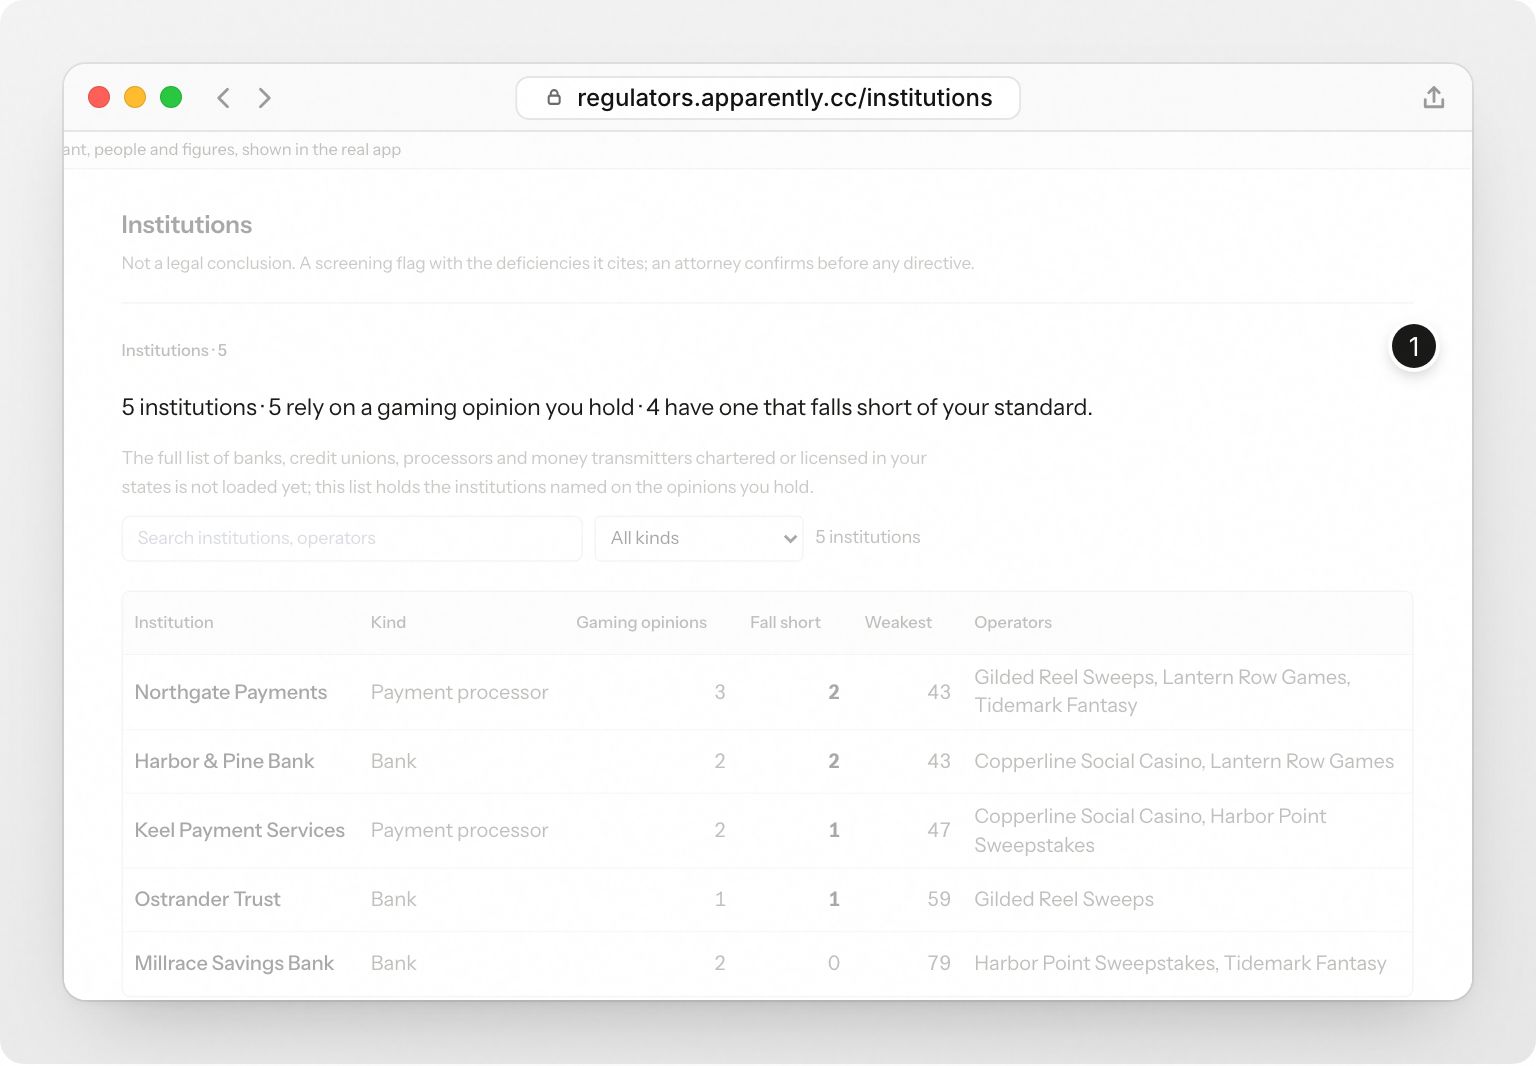Click the browser back arrow
The height and width of the screenshot is (1066, 1536).
[224, 98]
